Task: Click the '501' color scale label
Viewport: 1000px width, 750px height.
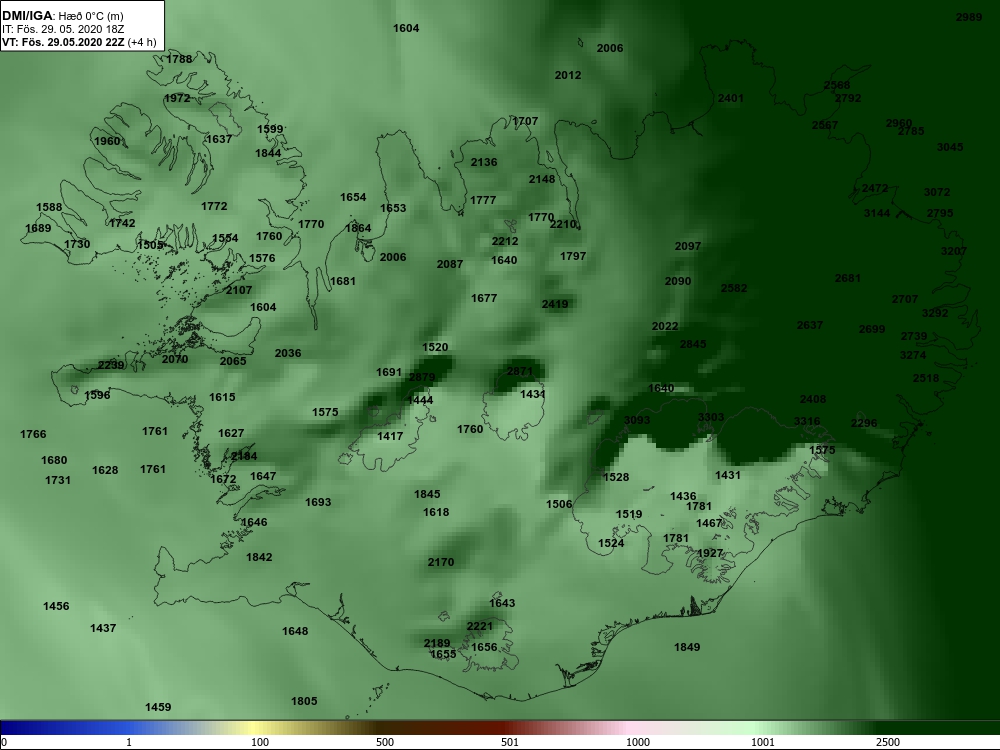Action: pos(510,742)
